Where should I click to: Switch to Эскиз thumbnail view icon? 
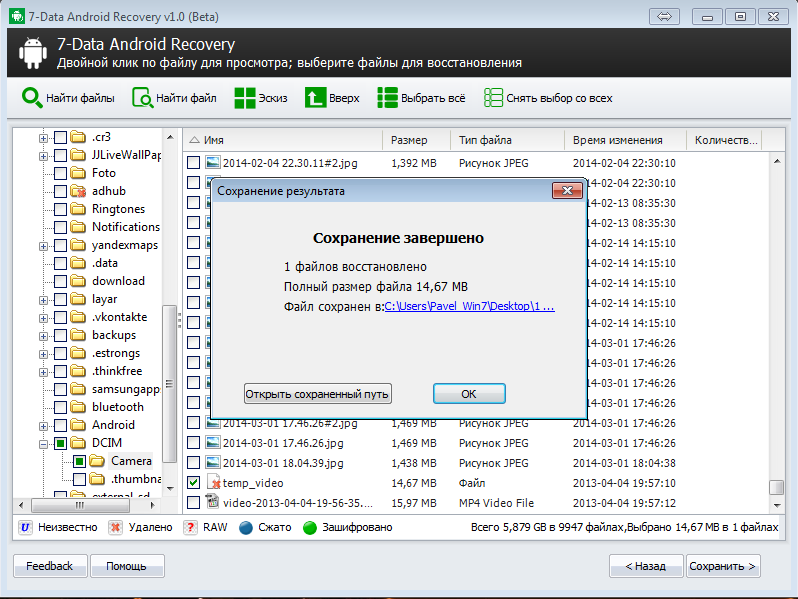245,98
